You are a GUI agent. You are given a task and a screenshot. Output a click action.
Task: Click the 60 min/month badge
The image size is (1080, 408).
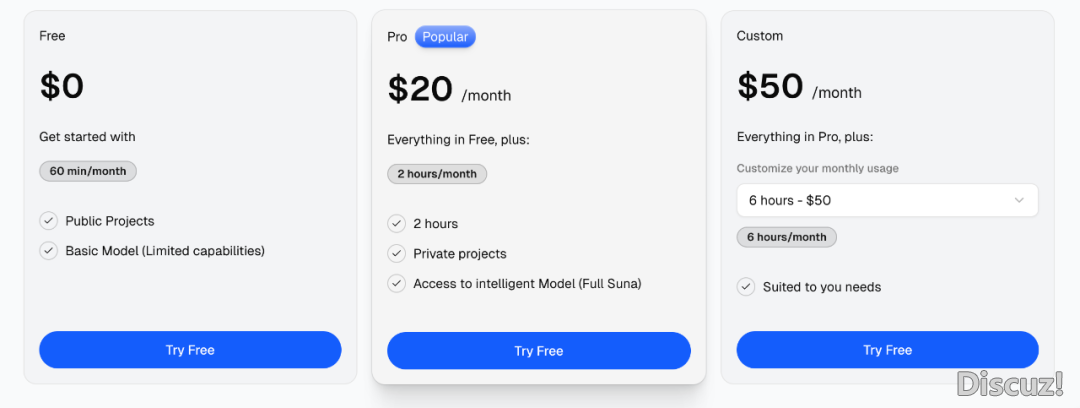click(88, 171)
